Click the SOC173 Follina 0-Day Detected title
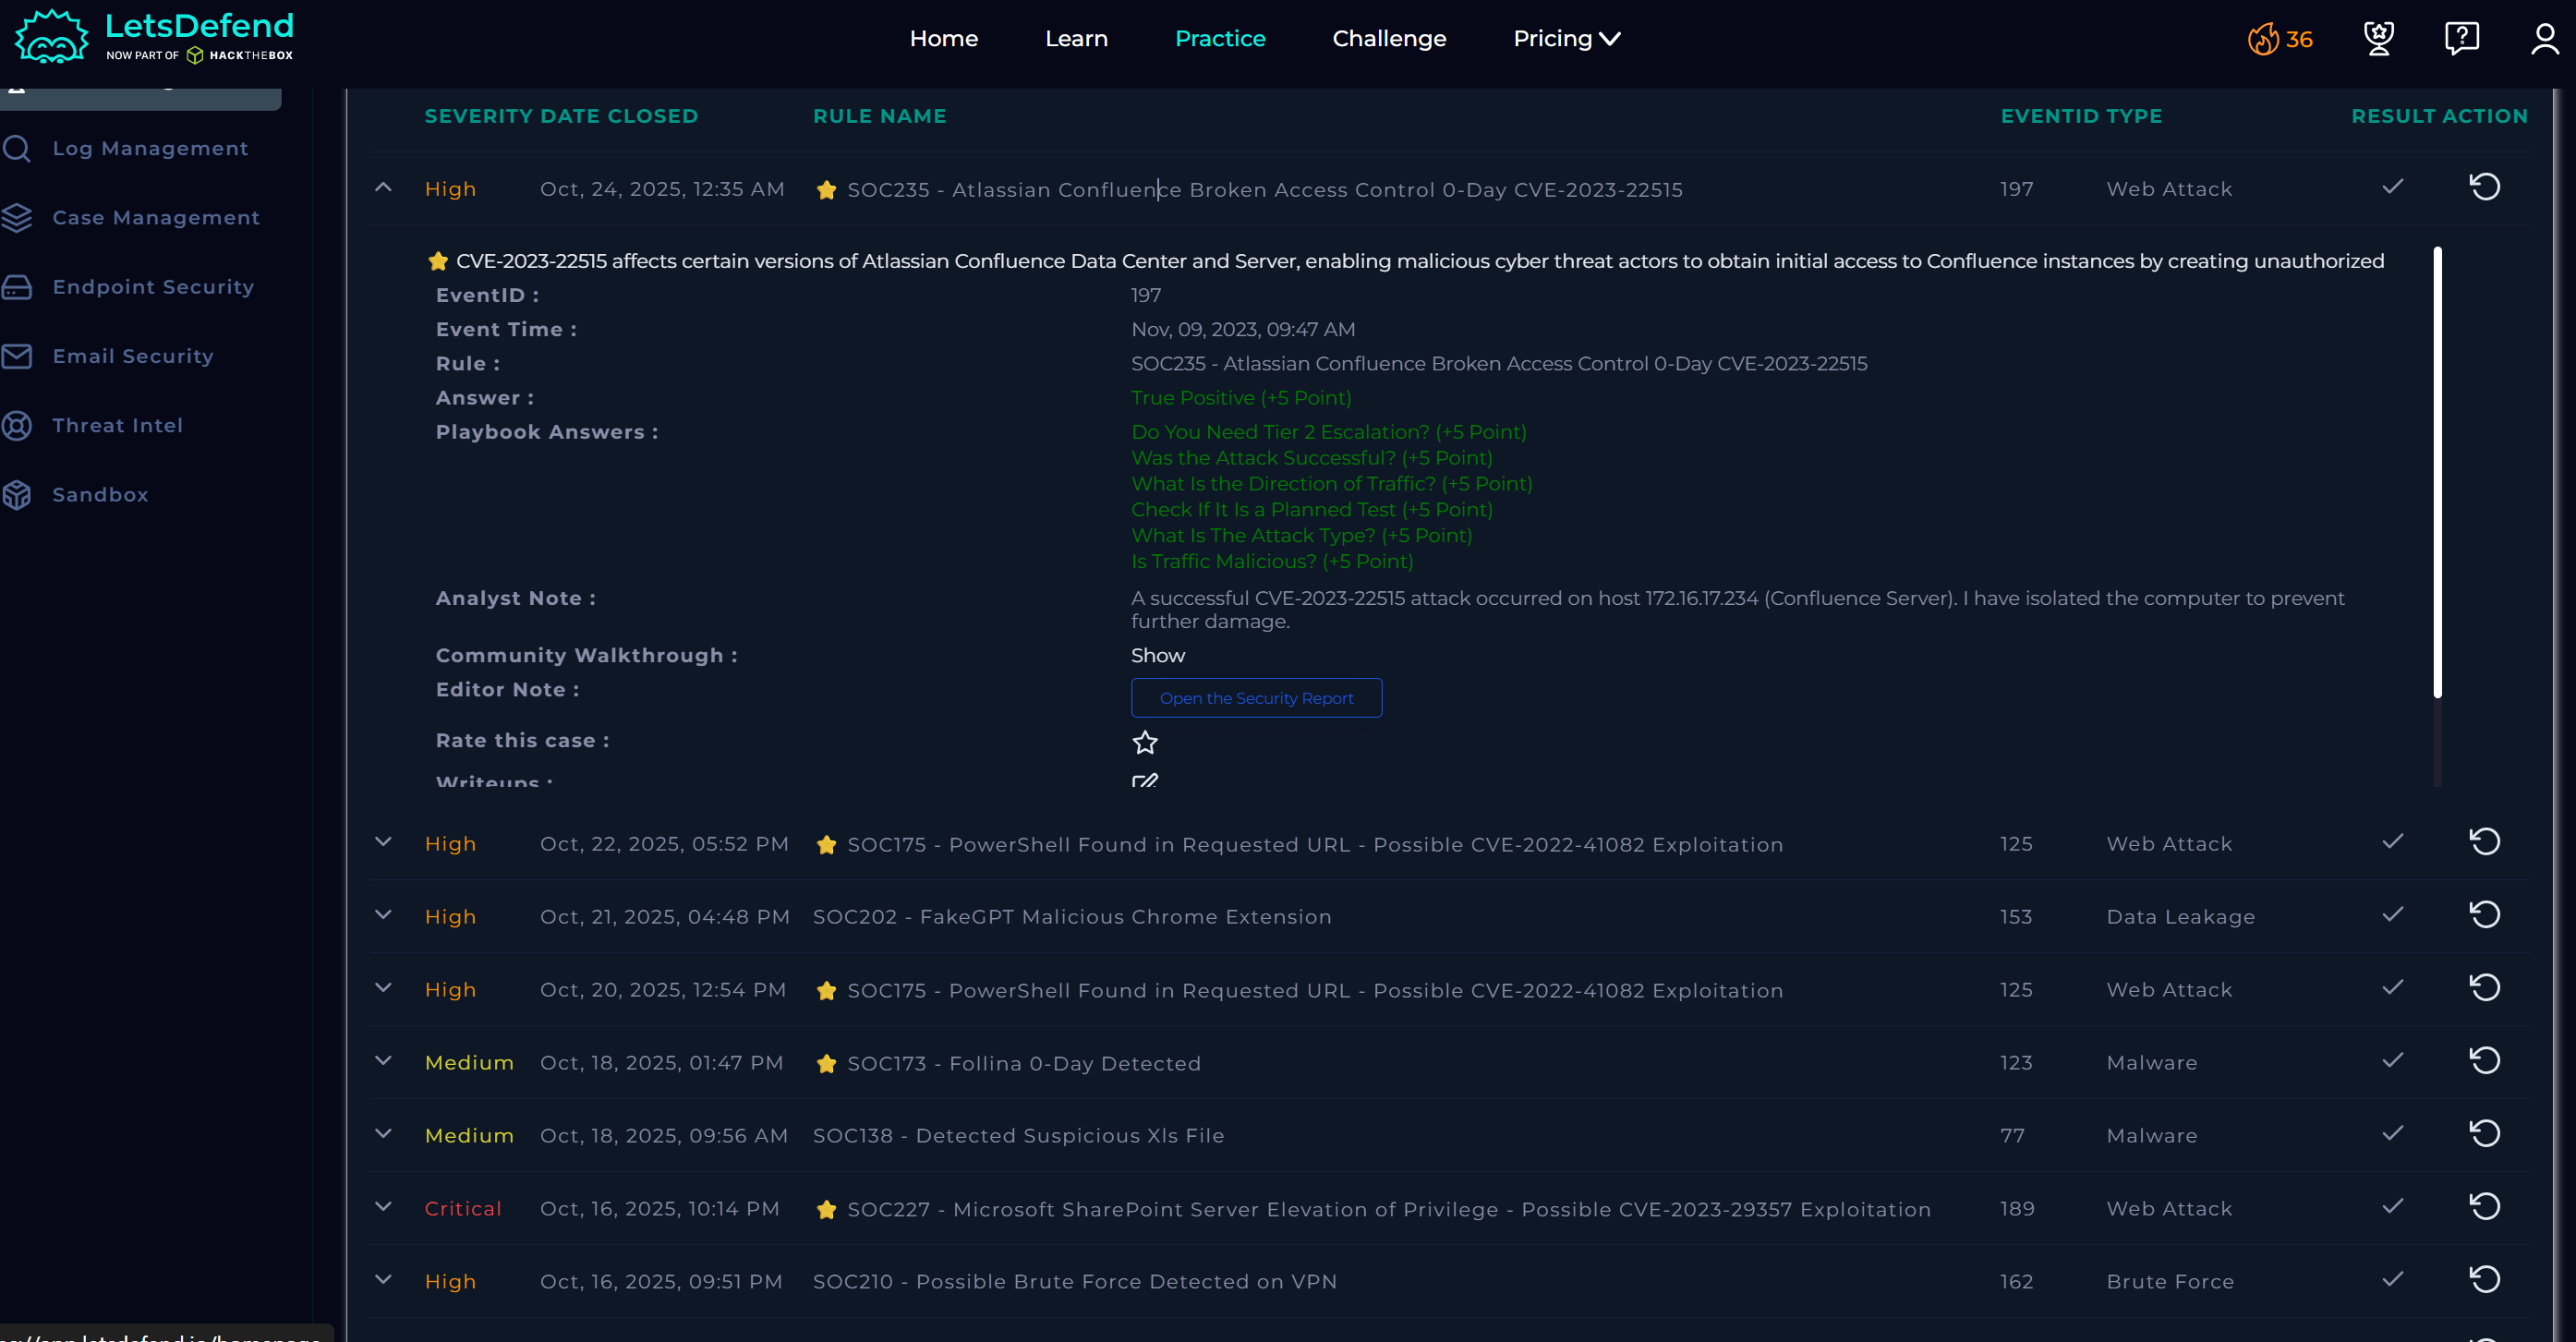This screenshot has width=2576, height=1342. pos(1024,1064)
